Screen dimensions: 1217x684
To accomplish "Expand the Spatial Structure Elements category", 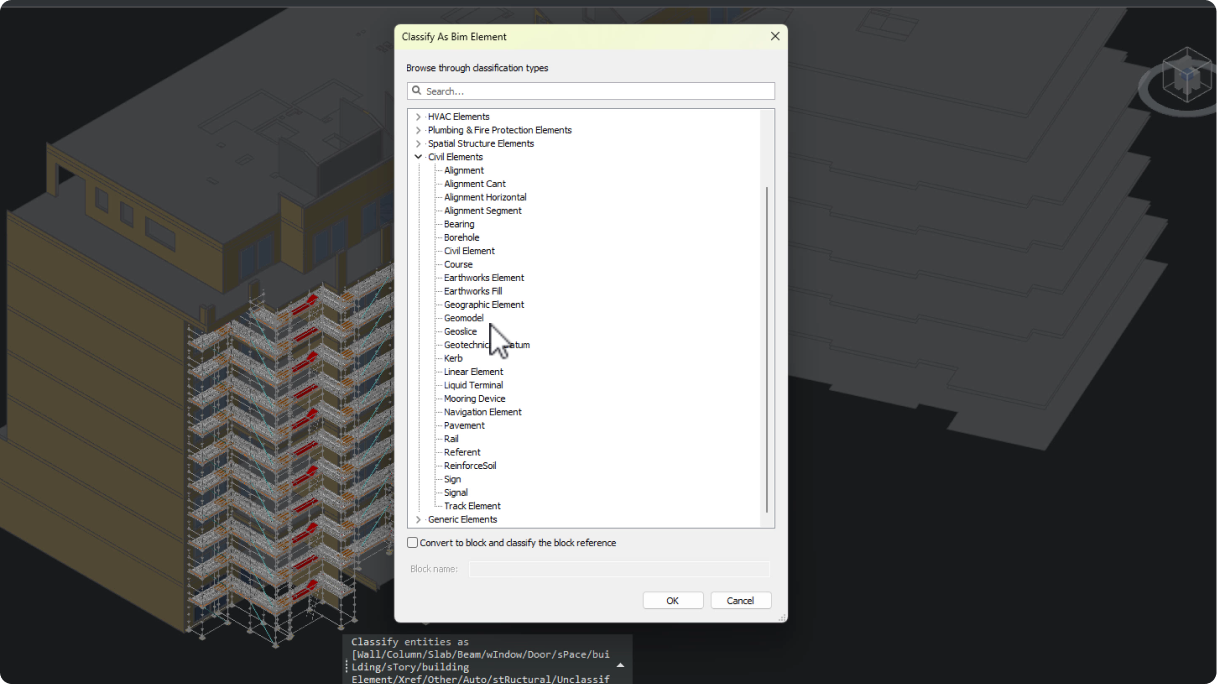I will (418, 143).
